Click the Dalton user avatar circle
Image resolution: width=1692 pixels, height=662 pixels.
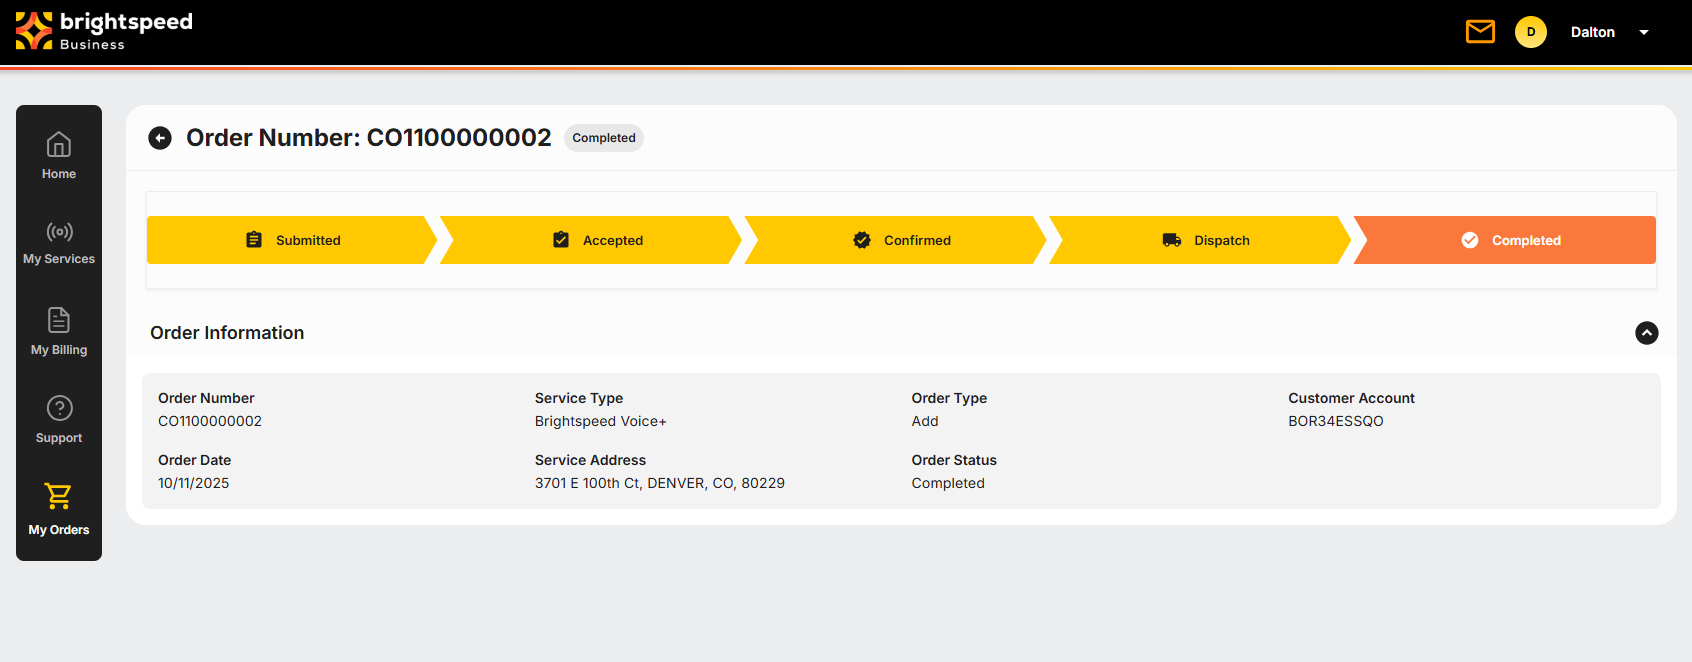(x=1530, y=32)
